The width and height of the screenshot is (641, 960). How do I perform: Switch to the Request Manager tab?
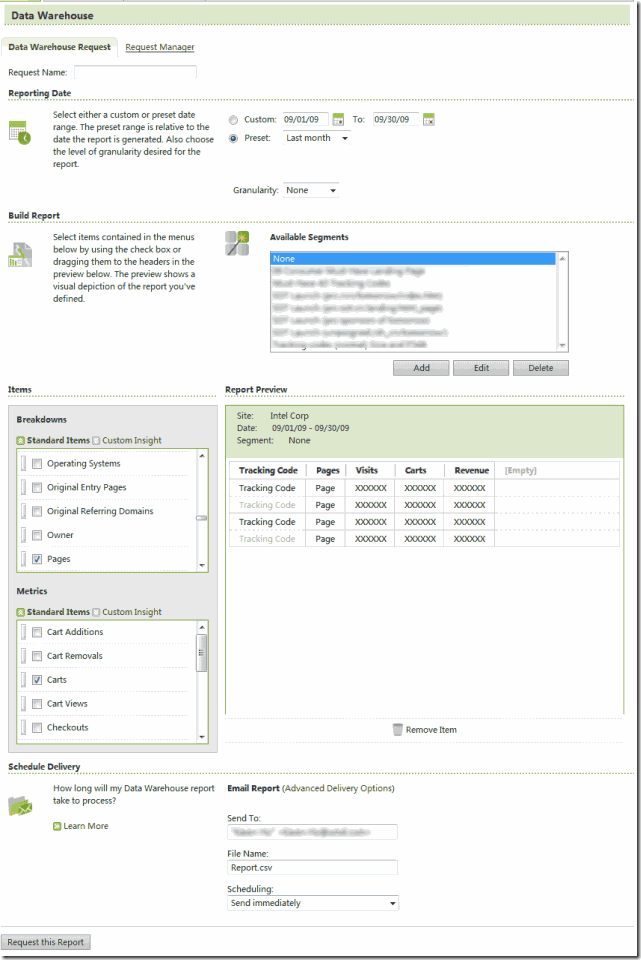(160, 47)
